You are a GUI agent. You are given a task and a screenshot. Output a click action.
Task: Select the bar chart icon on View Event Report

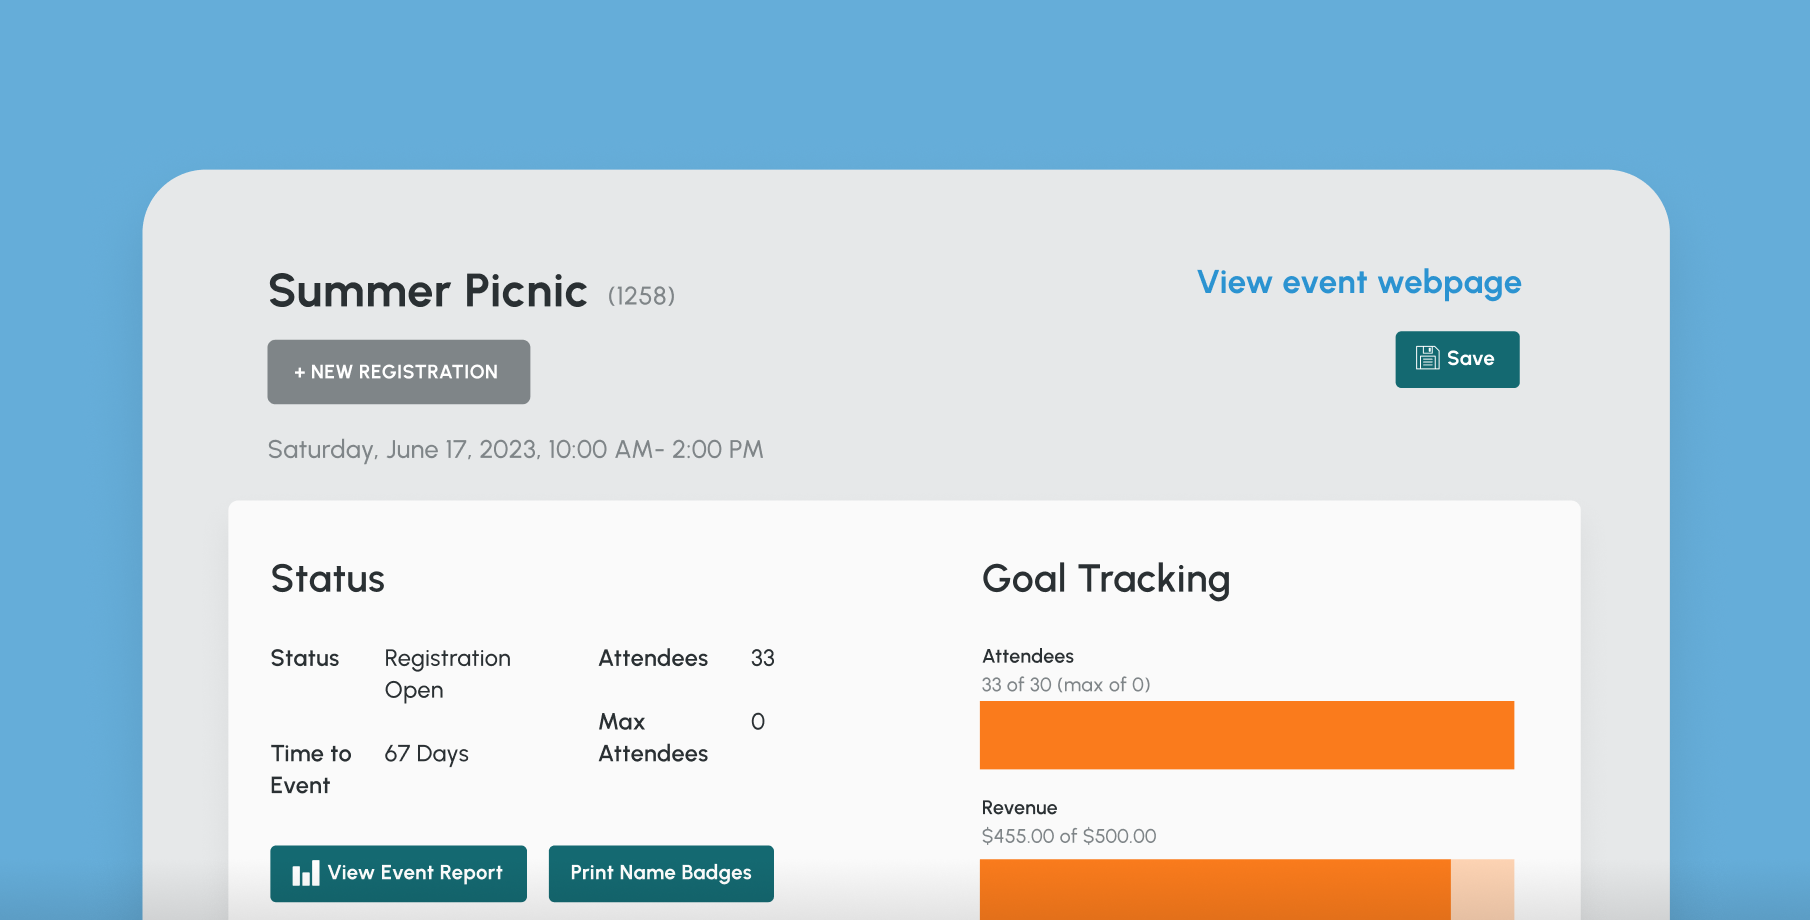[305, 873]
